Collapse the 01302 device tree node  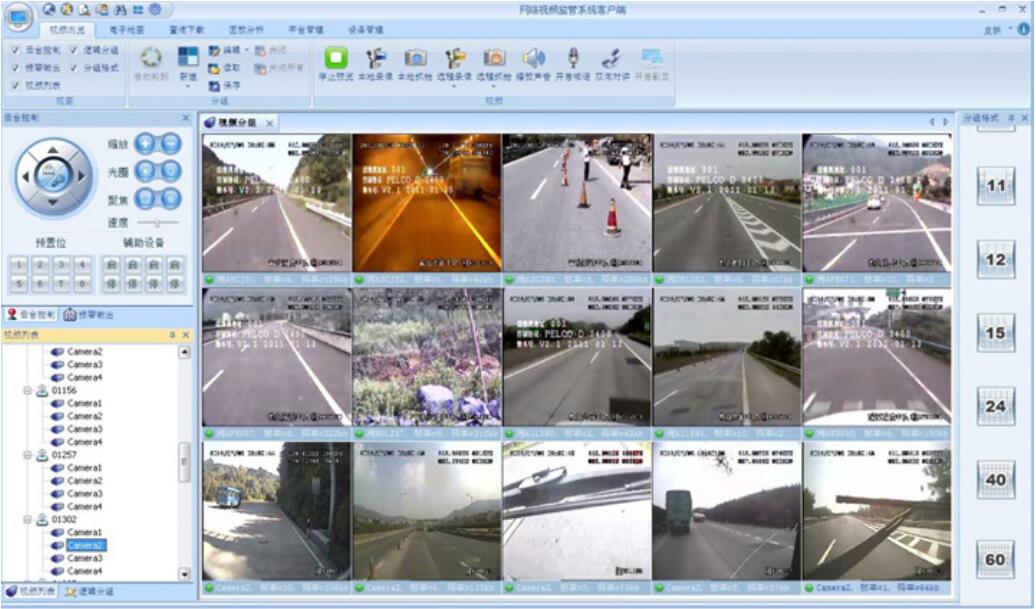[x=28, y=520]
